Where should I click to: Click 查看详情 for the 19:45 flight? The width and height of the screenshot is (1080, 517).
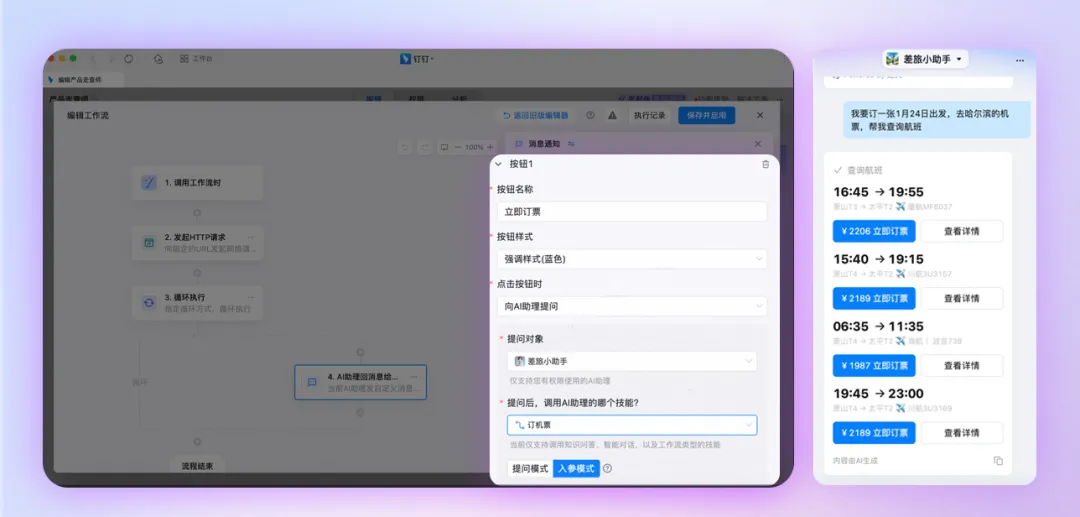pyautogui.click(x=962, y=433)
